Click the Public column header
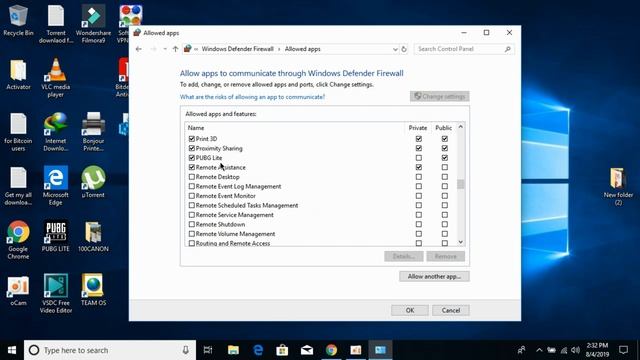 click(x=444, y=128)
